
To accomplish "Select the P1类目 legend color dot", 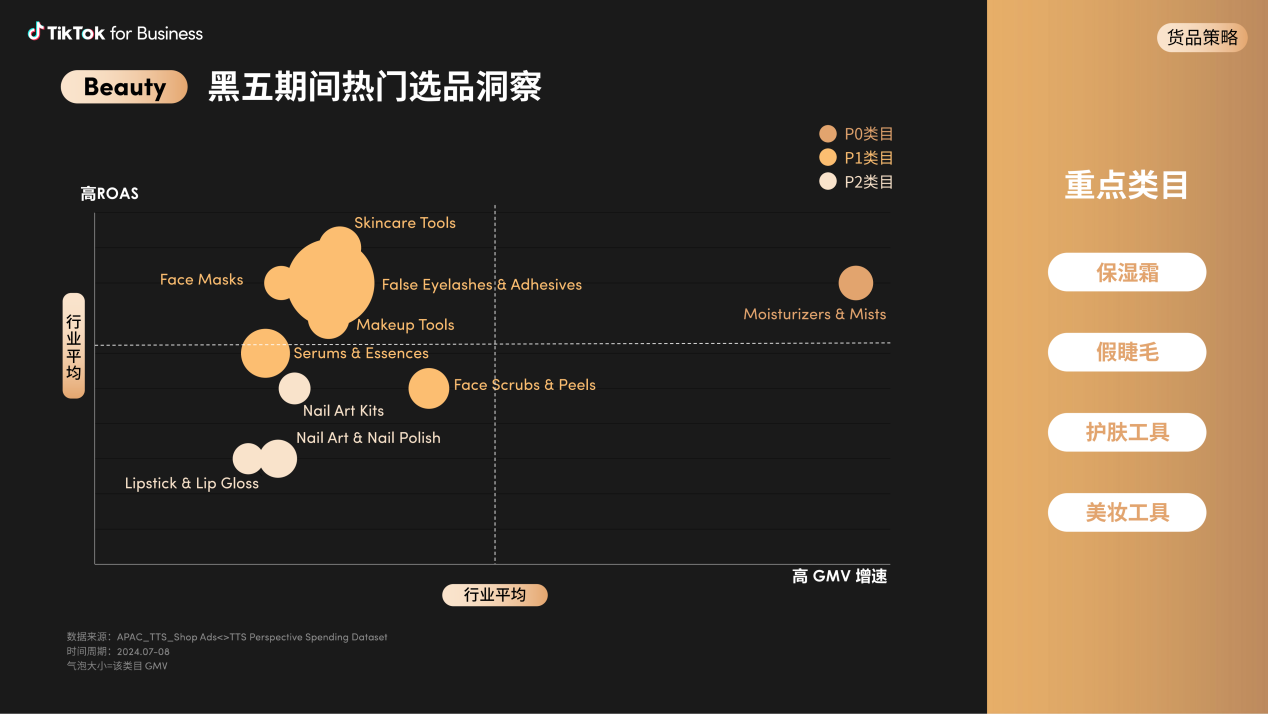I will 826,157.
